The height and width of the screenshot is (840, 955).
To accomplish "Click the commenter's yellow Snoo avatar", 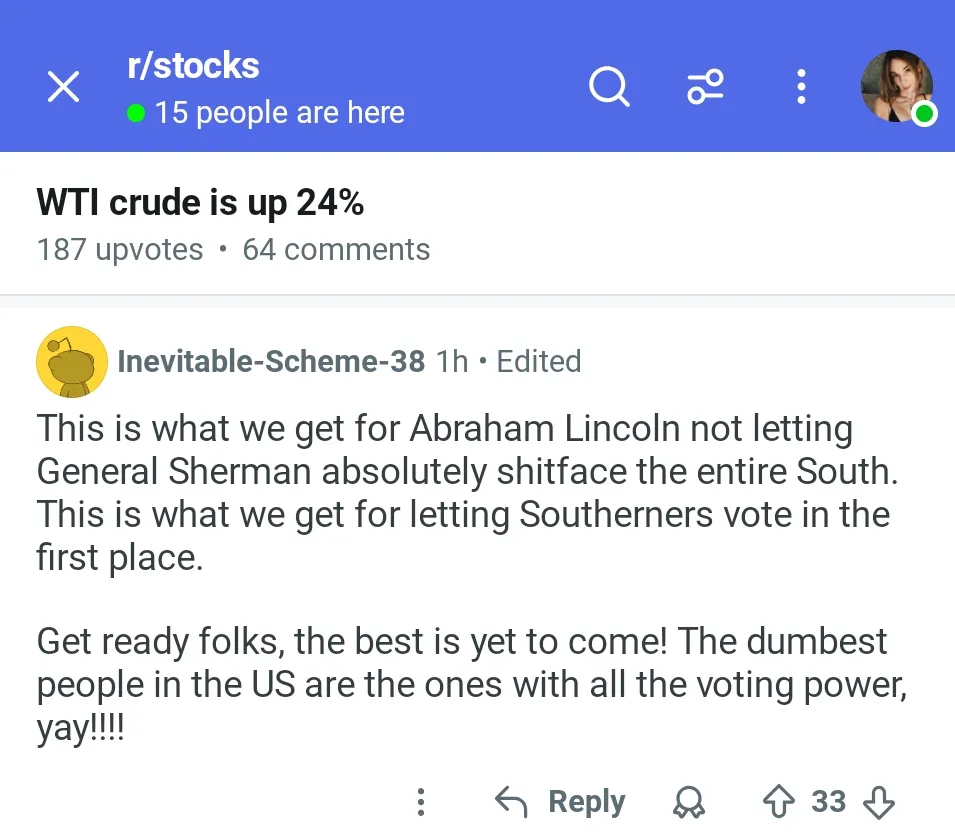I will tap(72, 362).
